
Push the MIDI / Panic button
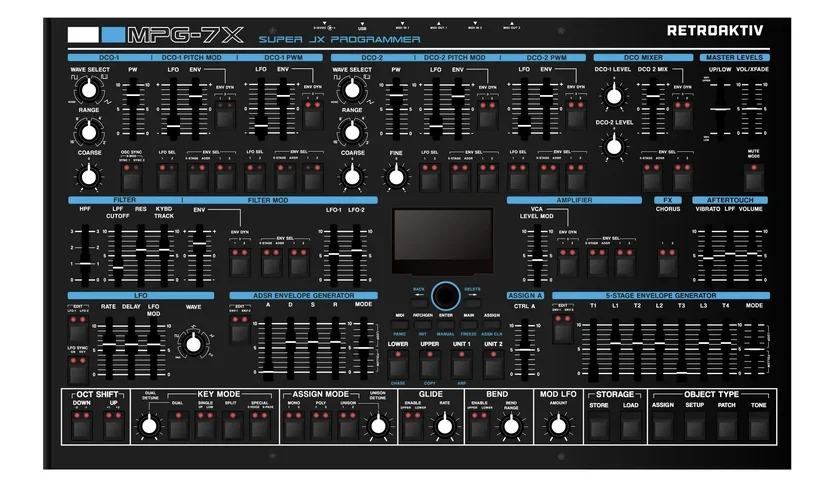click(x=400, y=325)
